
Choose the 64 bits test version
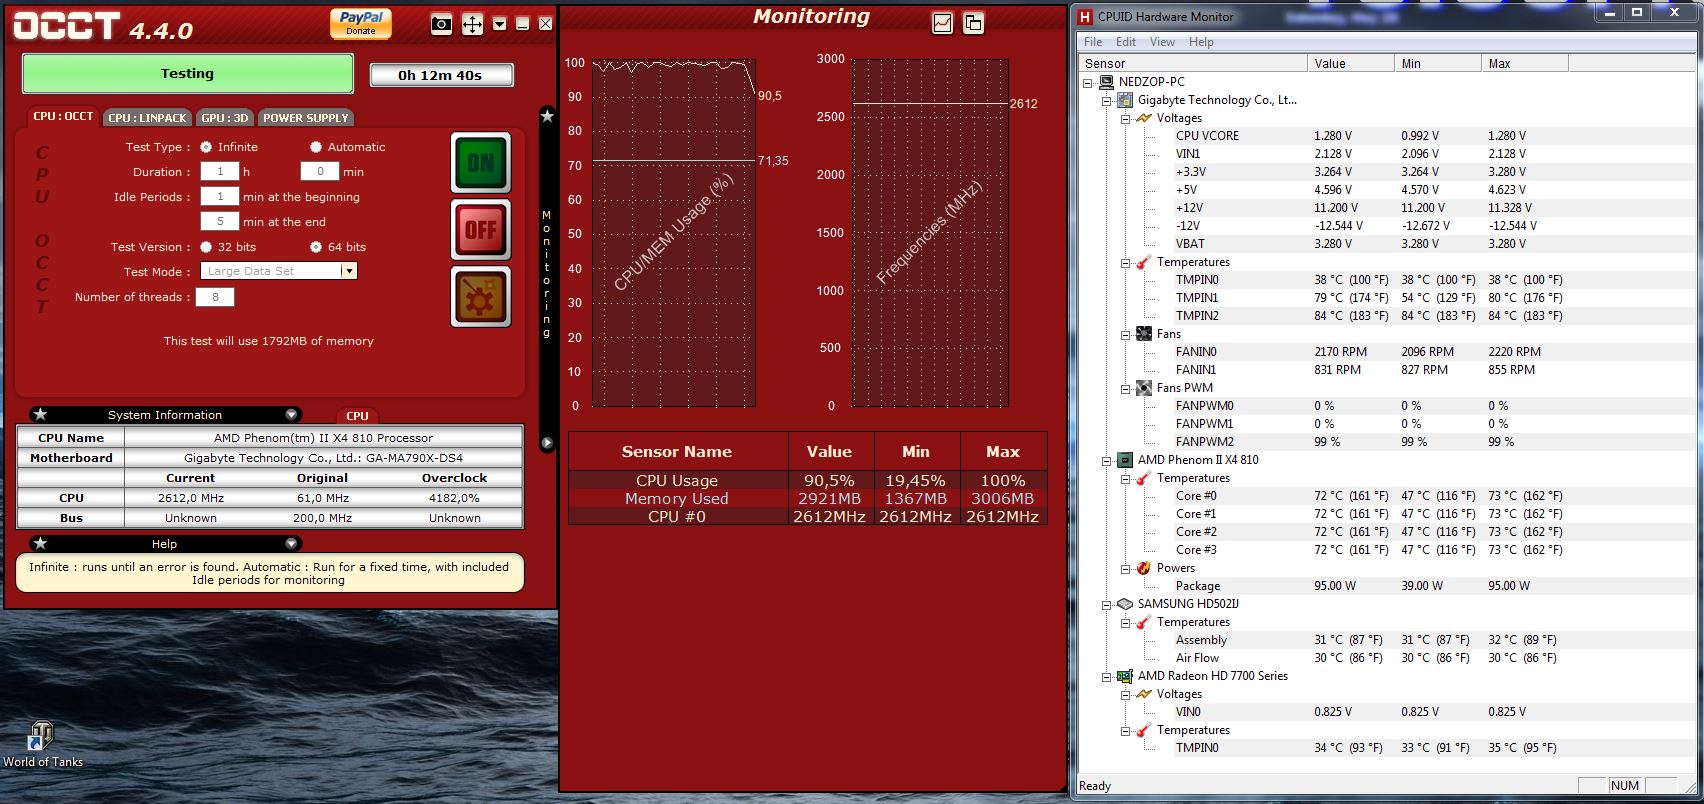pyautogui.click(x=316, y=247)
